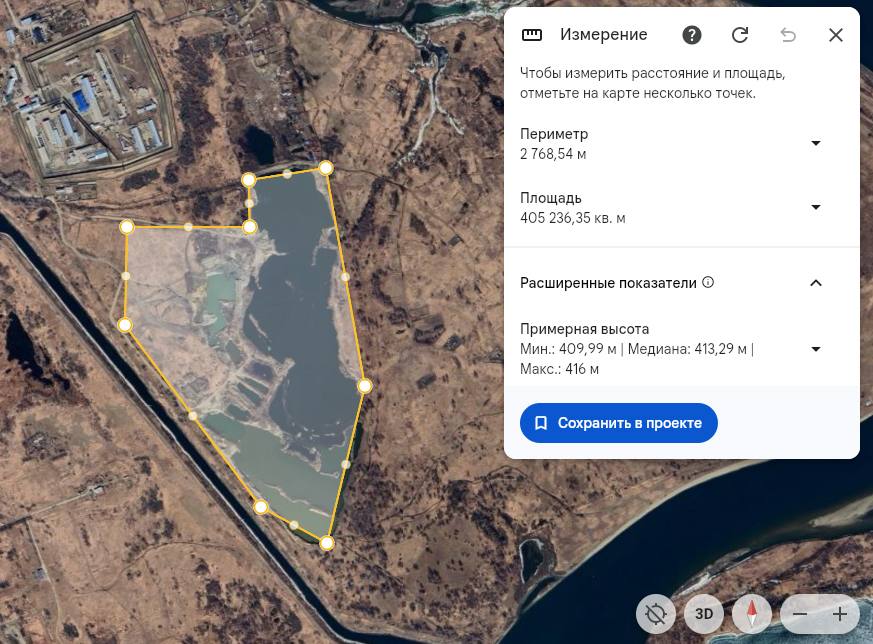This screenshot has width=873, height=644.
Task: Open the measurement help question mark icon
Action: (692, 35)
